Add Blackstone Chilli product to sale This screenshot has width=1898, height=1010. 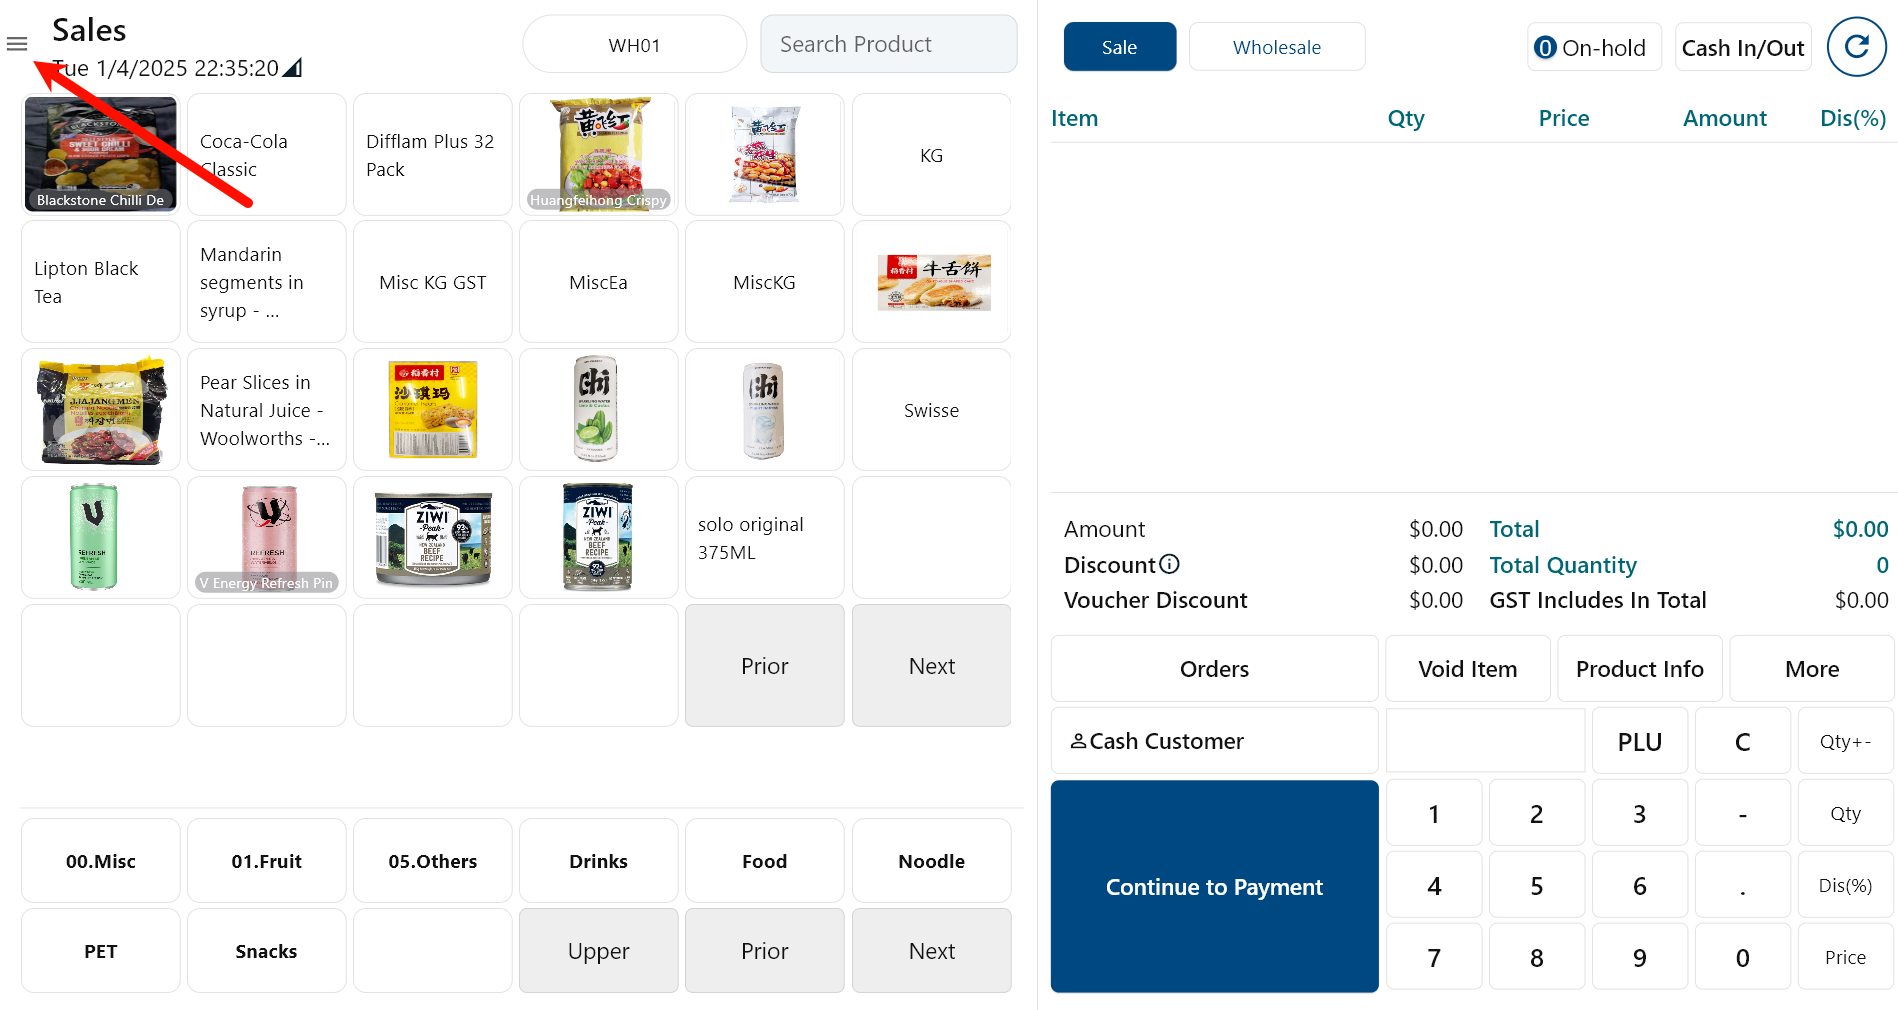point(101,154)
